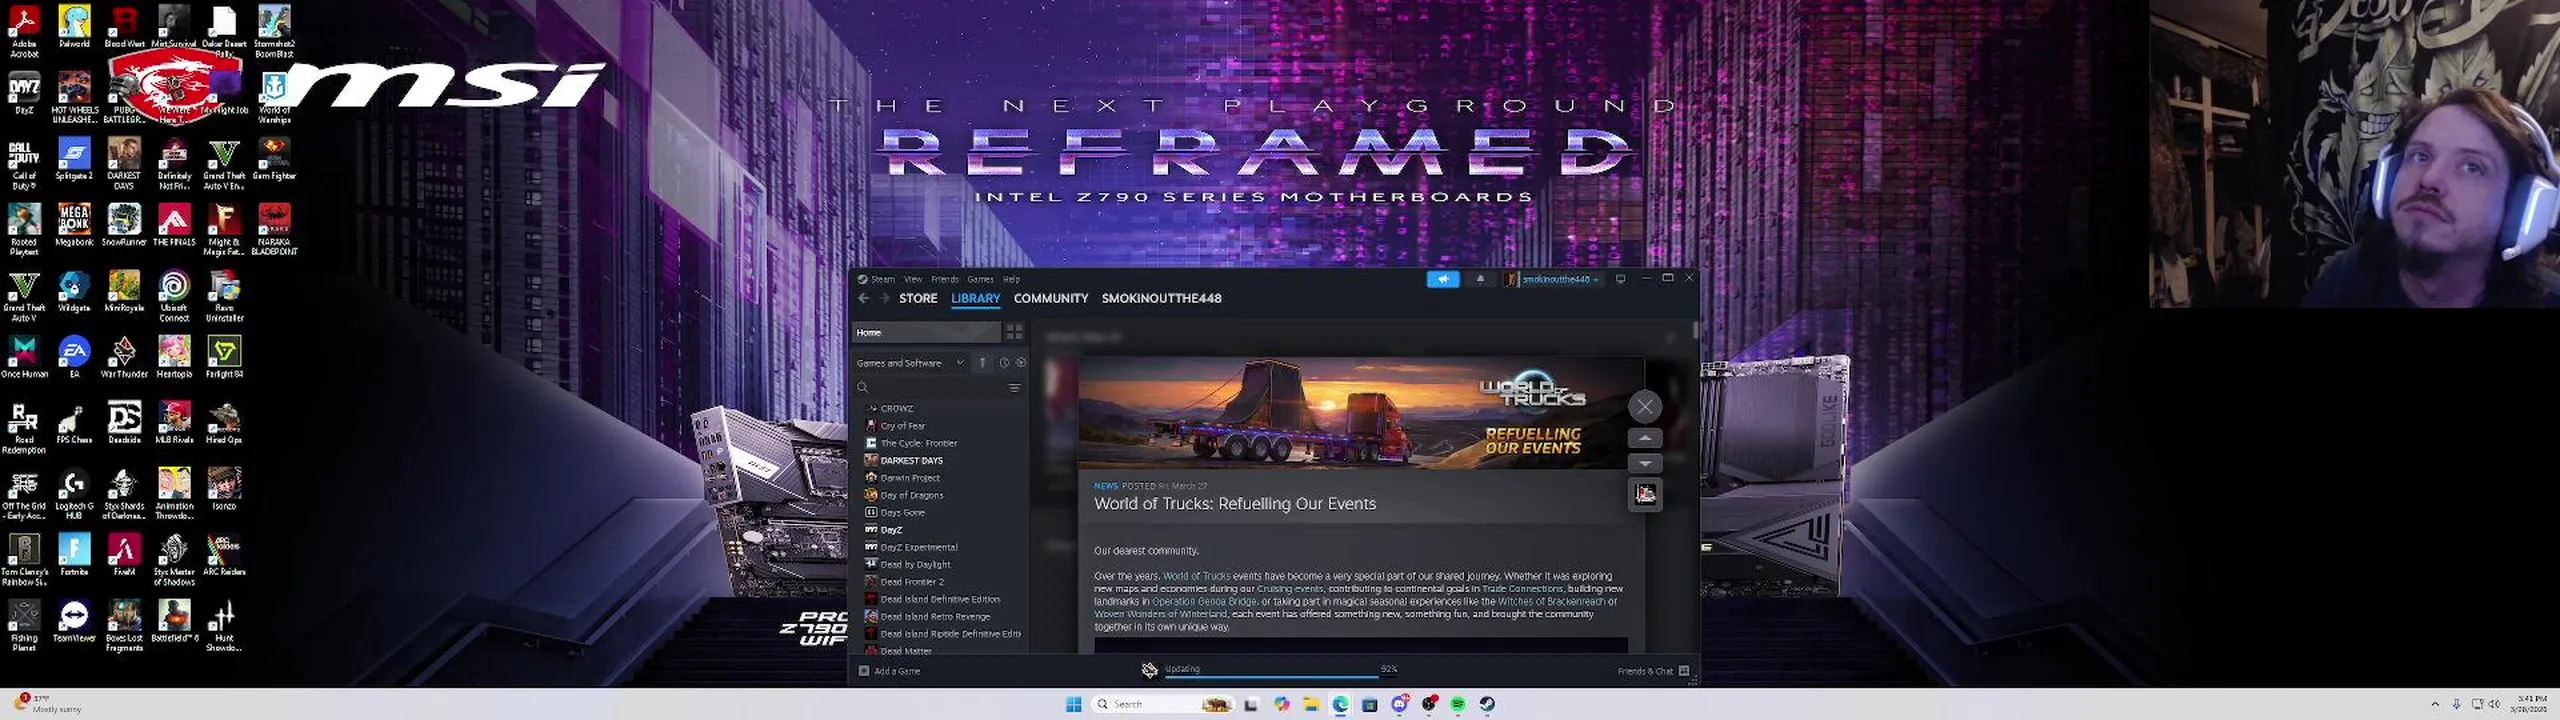The height and width of the screenshot is (720, 2560).
Task: Go to previous news item arrow
Action: pos(1645,438)
